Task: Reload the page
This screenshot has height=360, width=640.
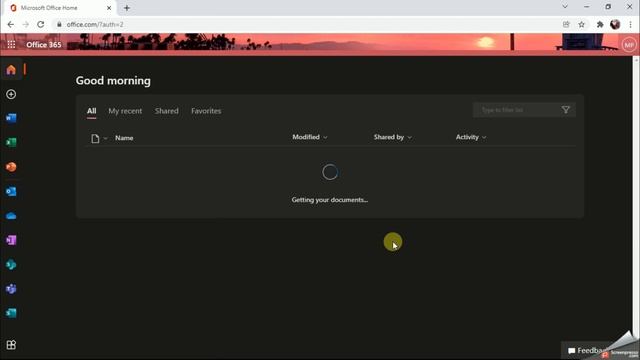Action: (40, 24)
